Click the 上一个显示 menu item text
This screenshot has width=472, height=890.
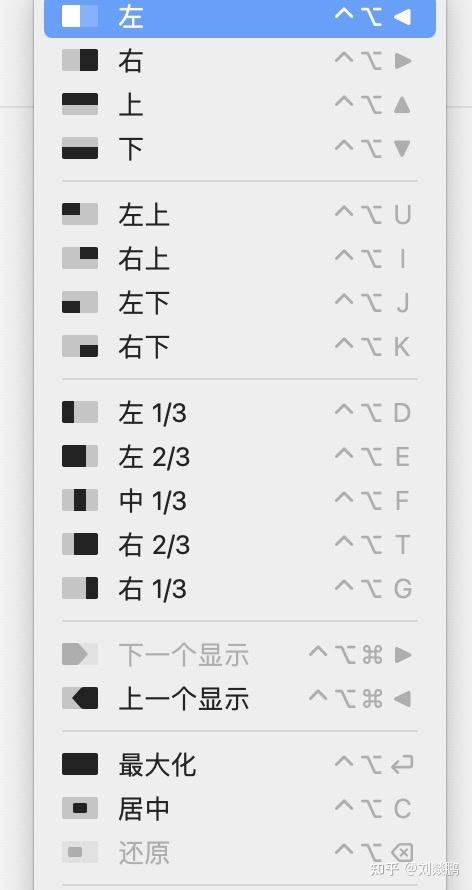[184, 699]
